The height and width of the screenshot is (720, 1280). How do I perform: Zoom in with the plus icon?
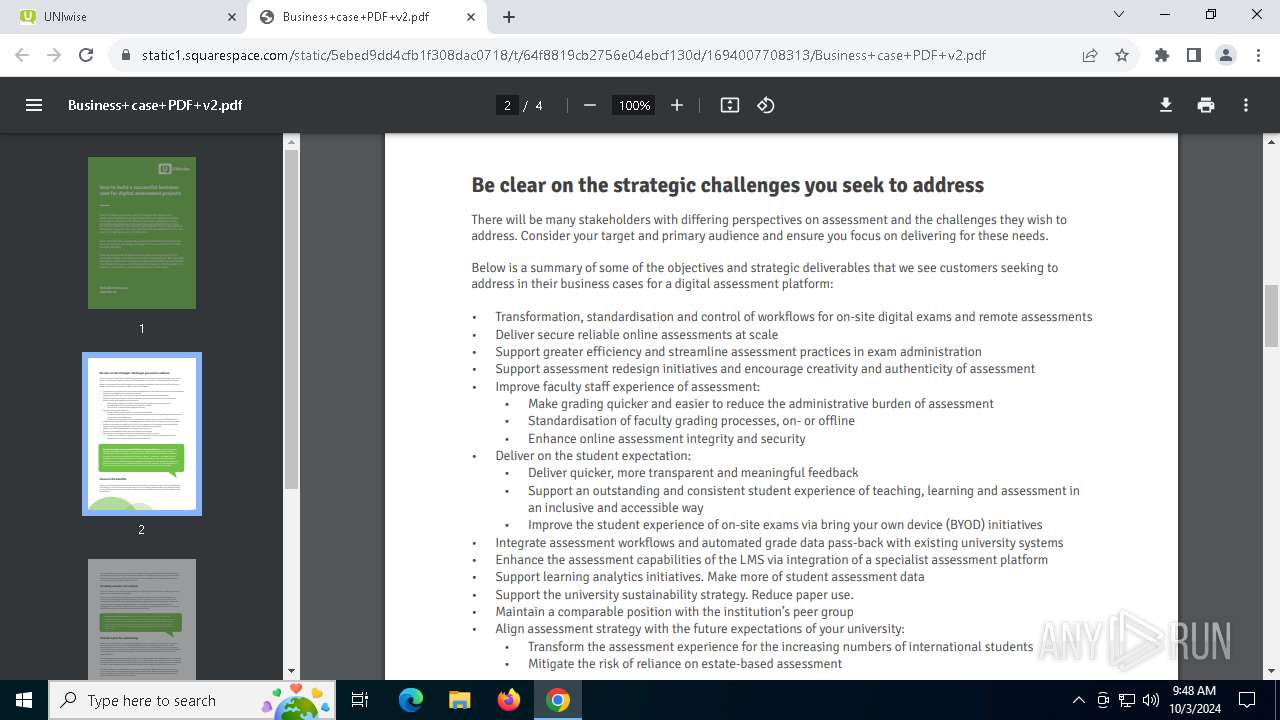tap(677, 105)
